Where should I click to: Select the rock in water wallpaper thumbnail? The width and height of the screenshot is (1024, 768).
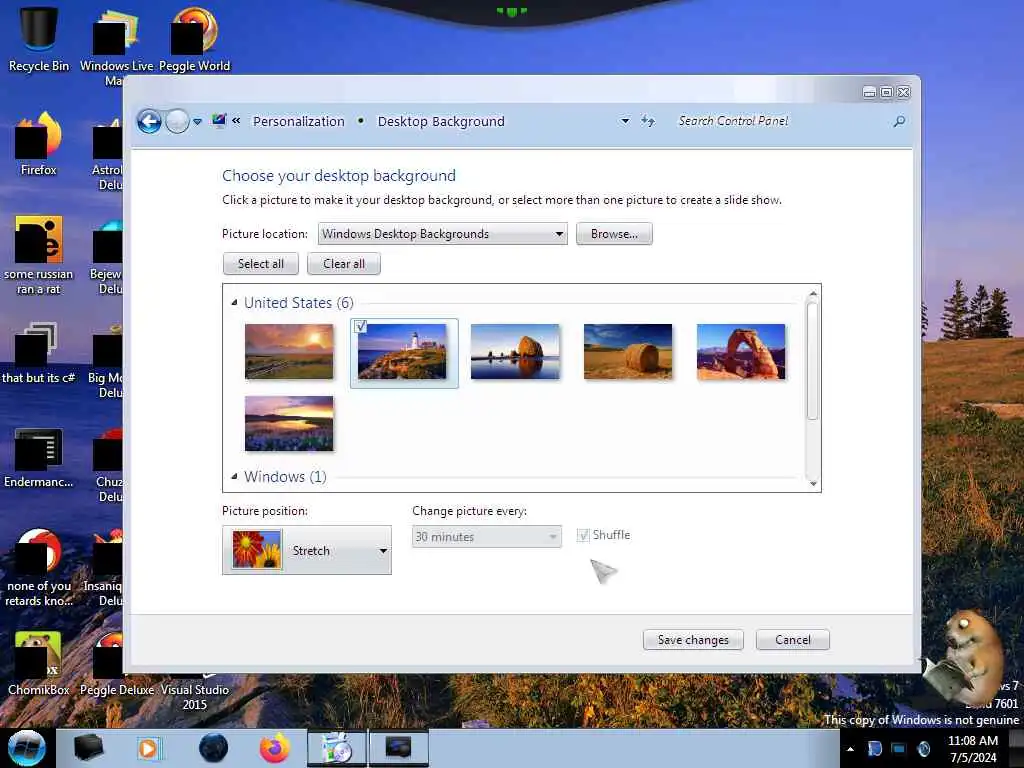coord(515,351)
